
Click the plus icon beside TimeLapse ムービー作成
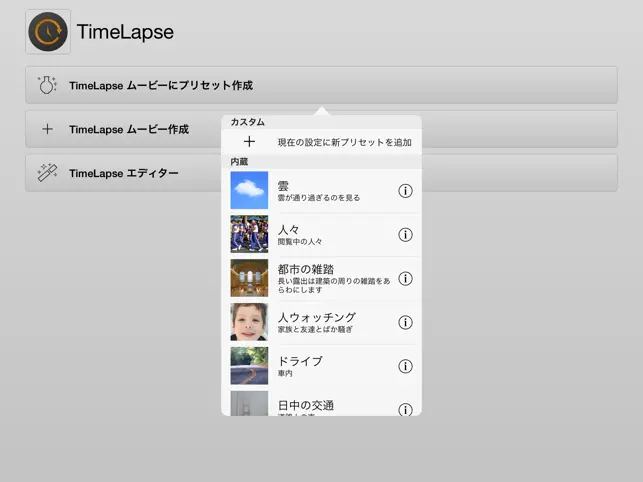47,129
